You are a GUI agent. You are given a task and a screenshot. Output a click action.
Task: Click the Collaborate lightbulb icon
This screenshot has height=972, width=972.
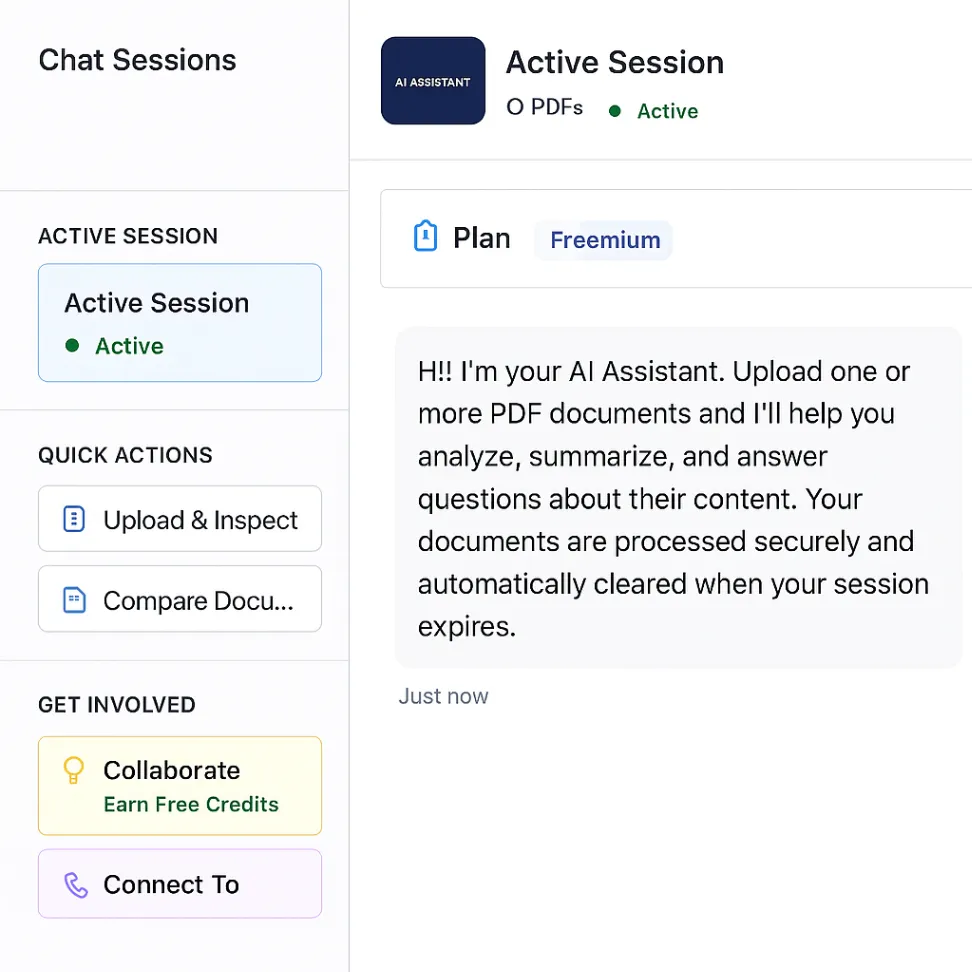(74, 770)
